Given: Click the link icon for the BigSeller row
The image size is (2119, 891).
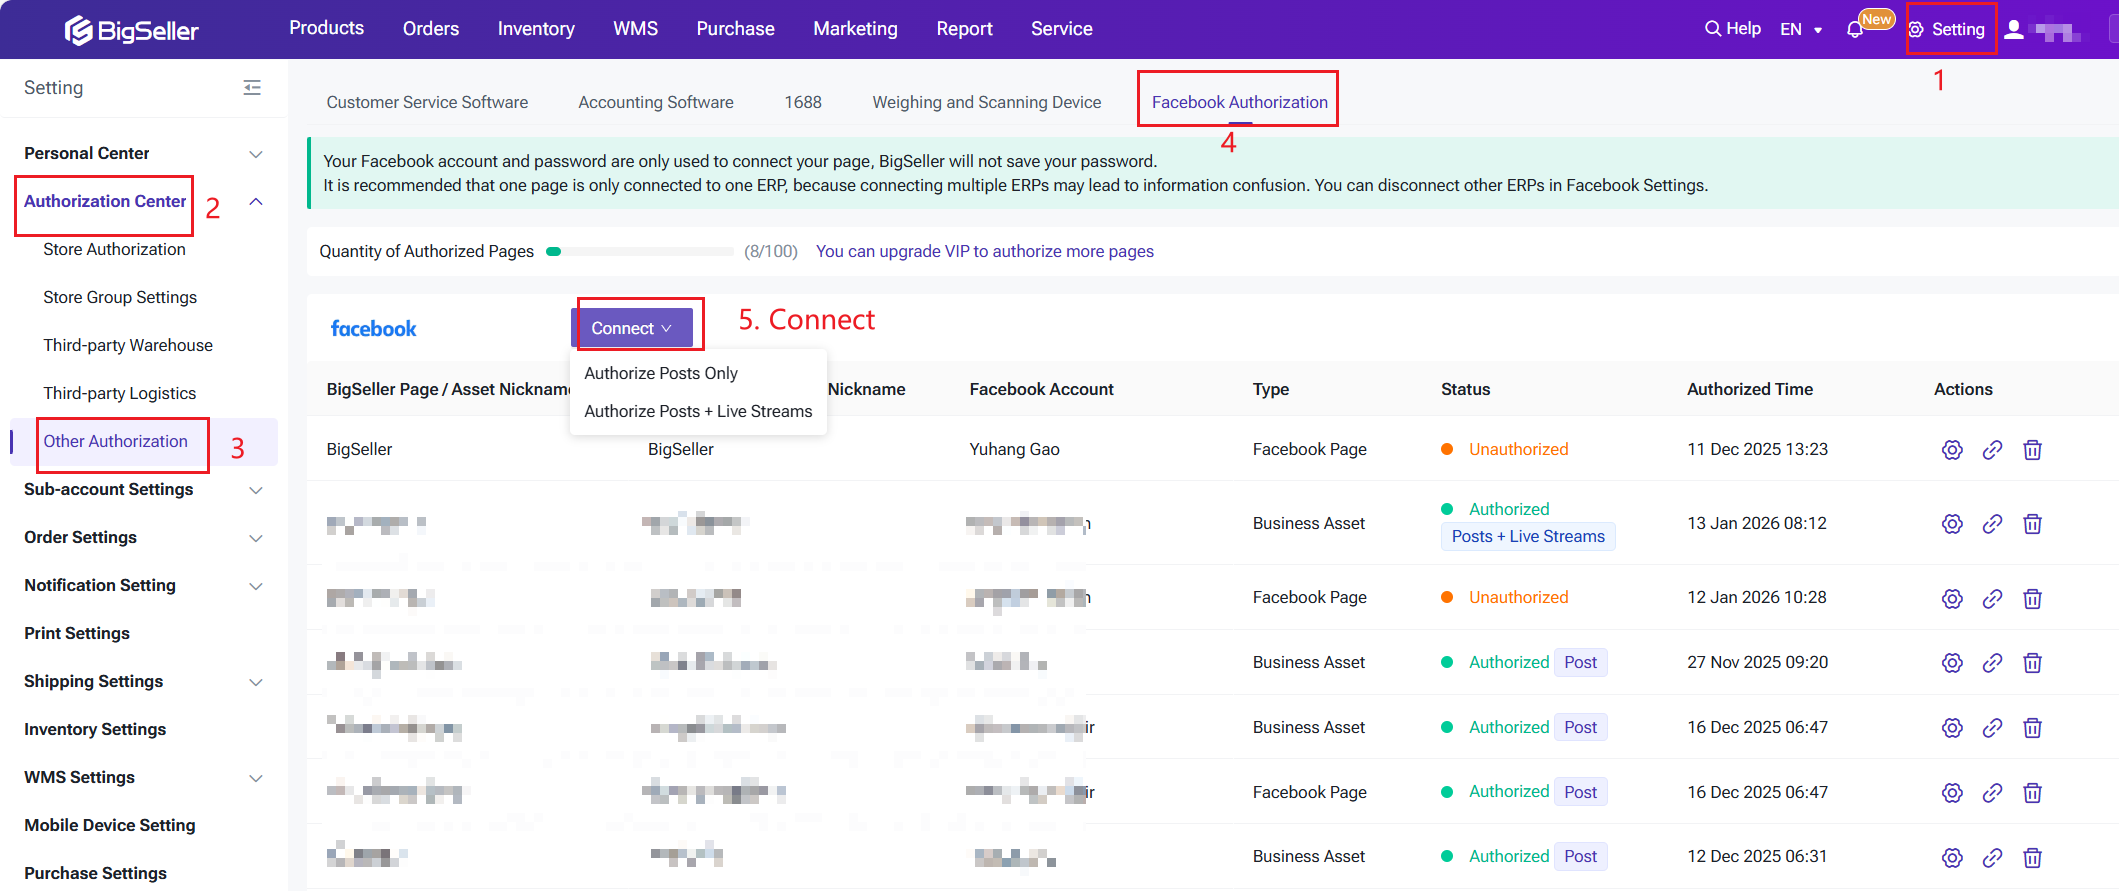Looking at the screenshot, I should click(1992, 450).
